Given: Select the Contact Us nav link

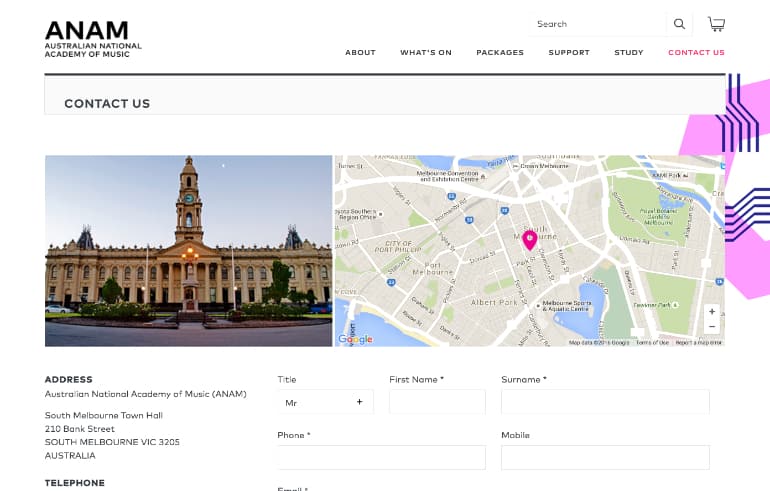Looking at the screenshot, I should click(696, 53).
